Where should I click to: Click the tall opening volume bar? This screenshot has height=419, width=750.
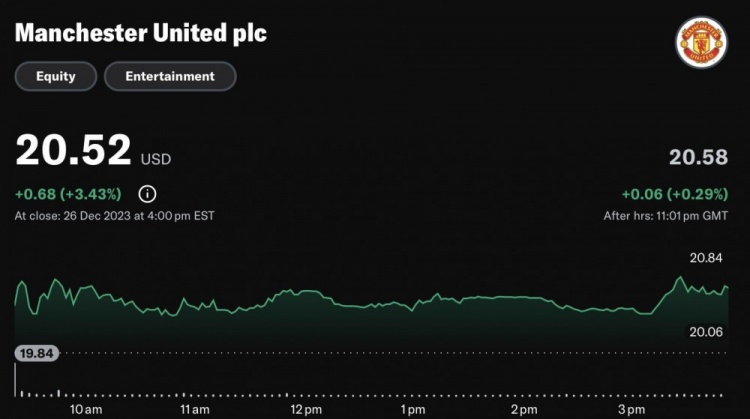15,380
